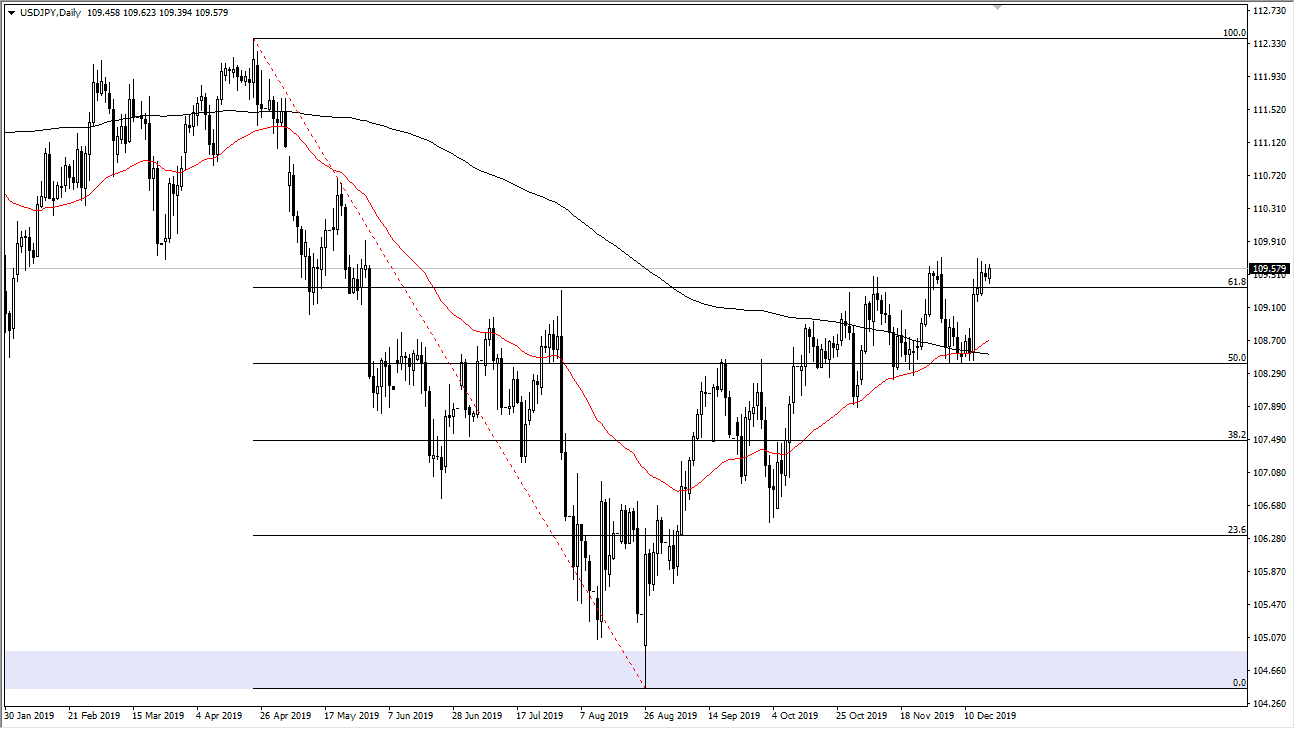Click the 30 Jan 2019 date label
The image size is (1295, 729).
point(29,716)
